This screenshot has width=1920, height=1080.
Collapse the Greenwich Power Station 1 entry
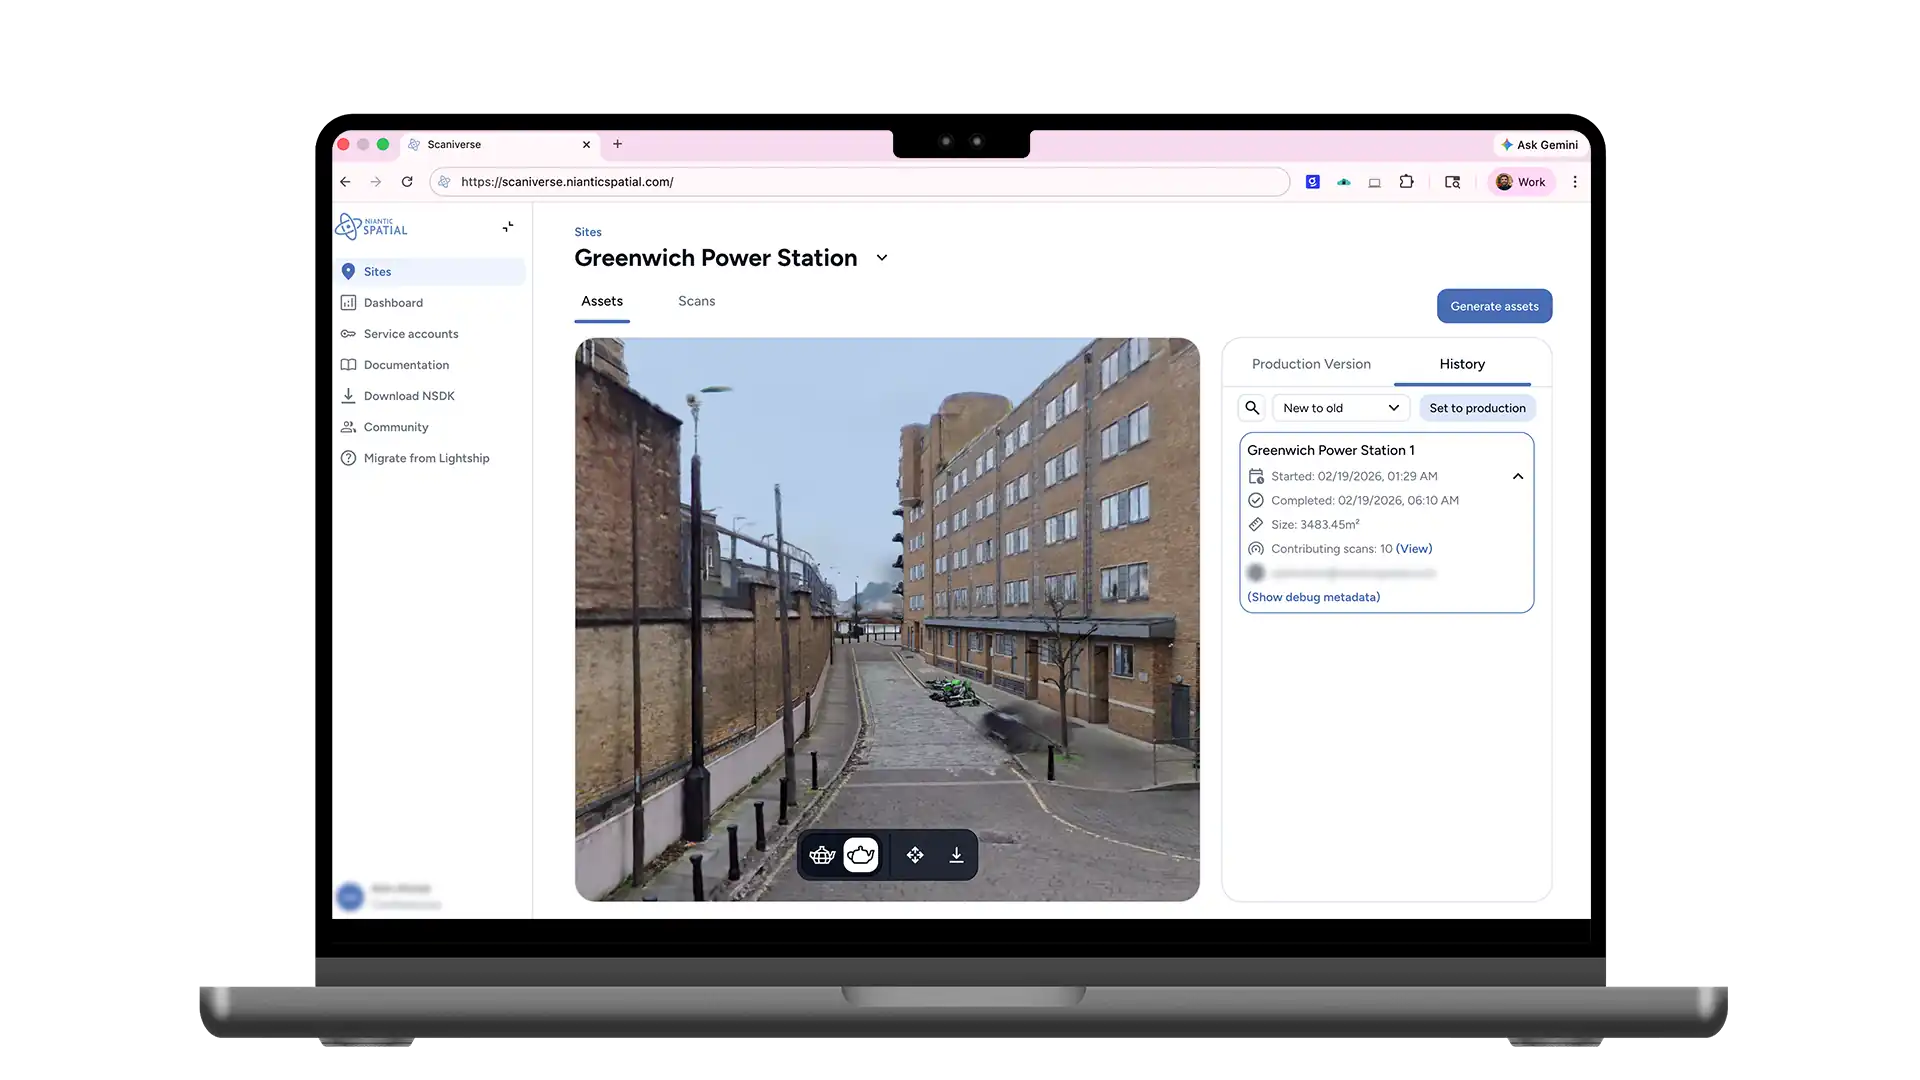1518,477
